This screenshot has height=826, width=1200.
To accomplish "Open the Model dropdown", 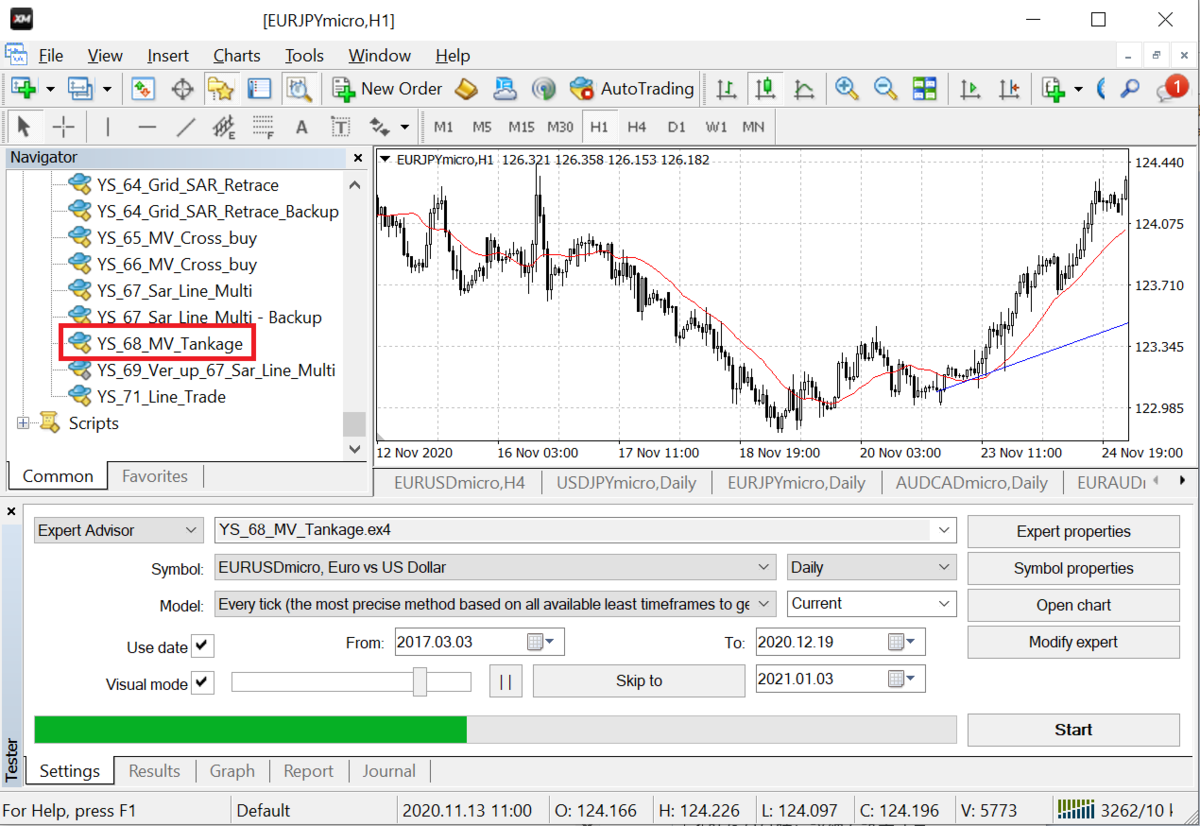I will click(x=495, y=604).
